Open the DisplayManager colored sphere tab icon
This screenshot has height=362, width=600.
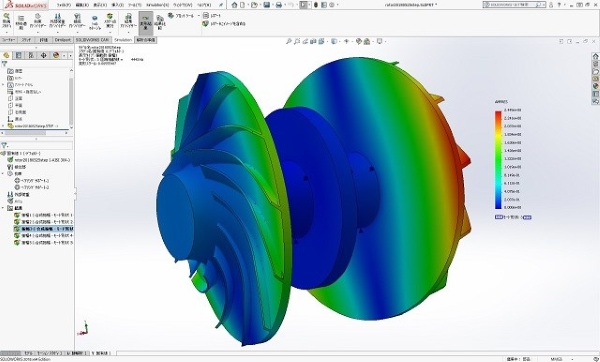[56, 55]
